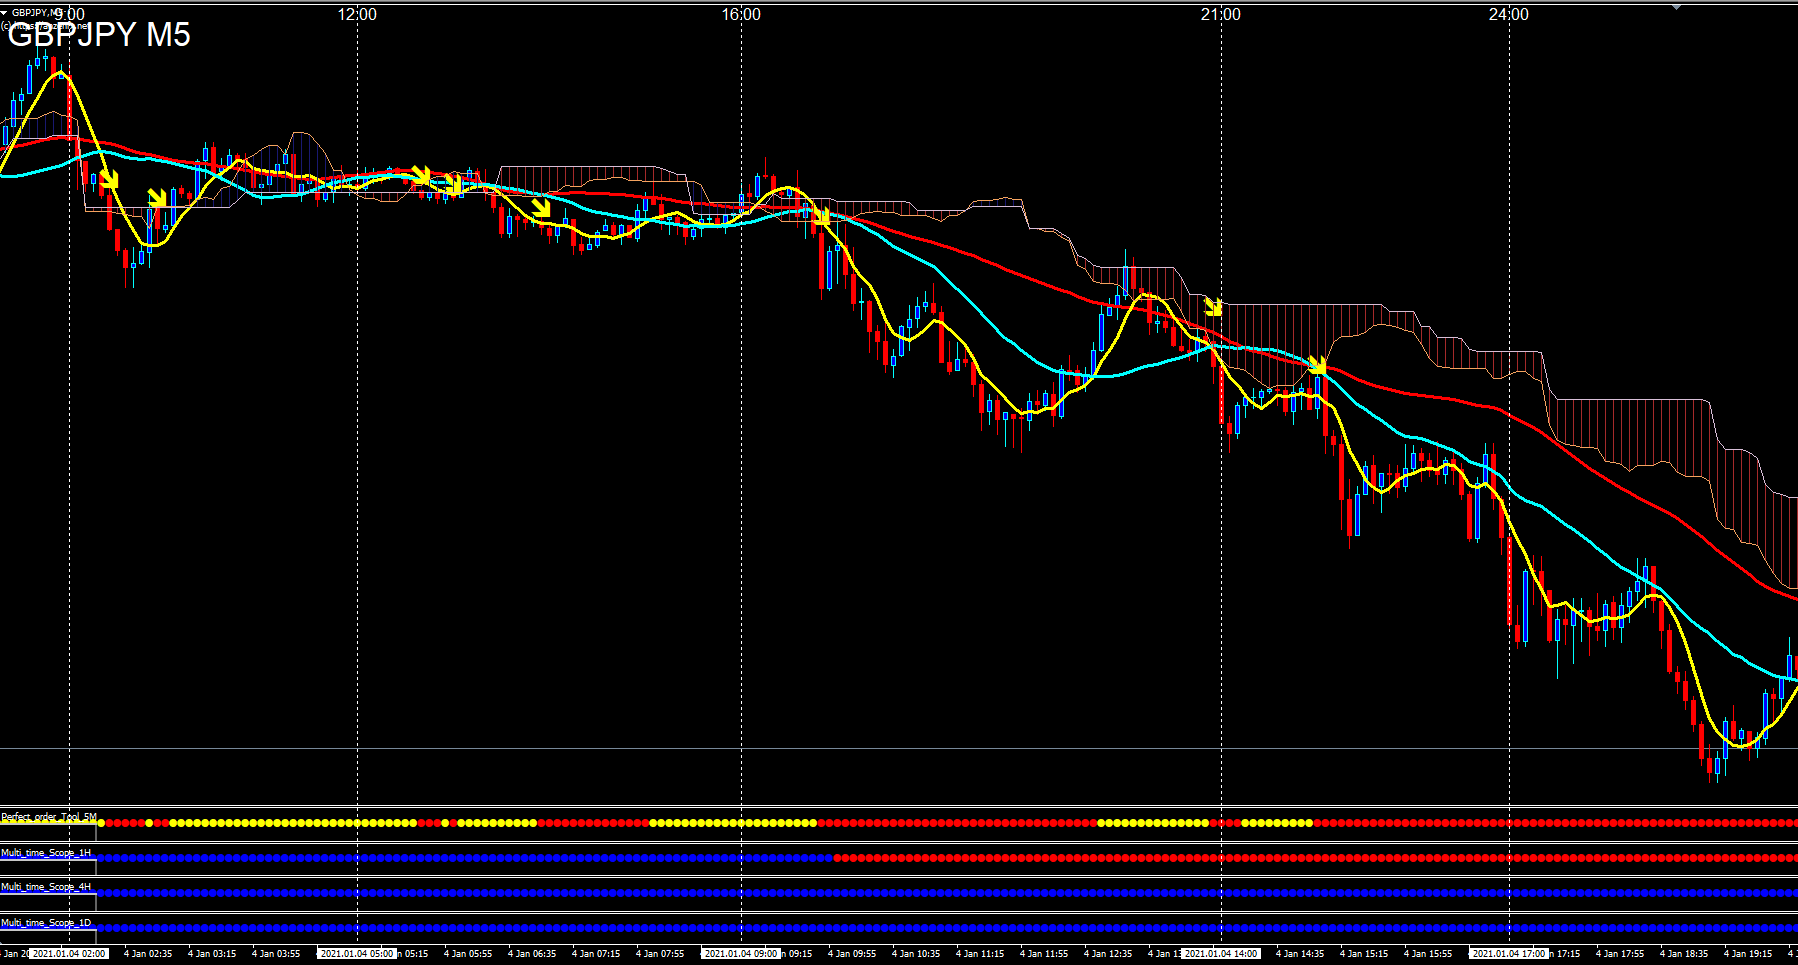
Task: Click the 4 Jan 18:35 time axis label
Action: (x=1684, y=954)
